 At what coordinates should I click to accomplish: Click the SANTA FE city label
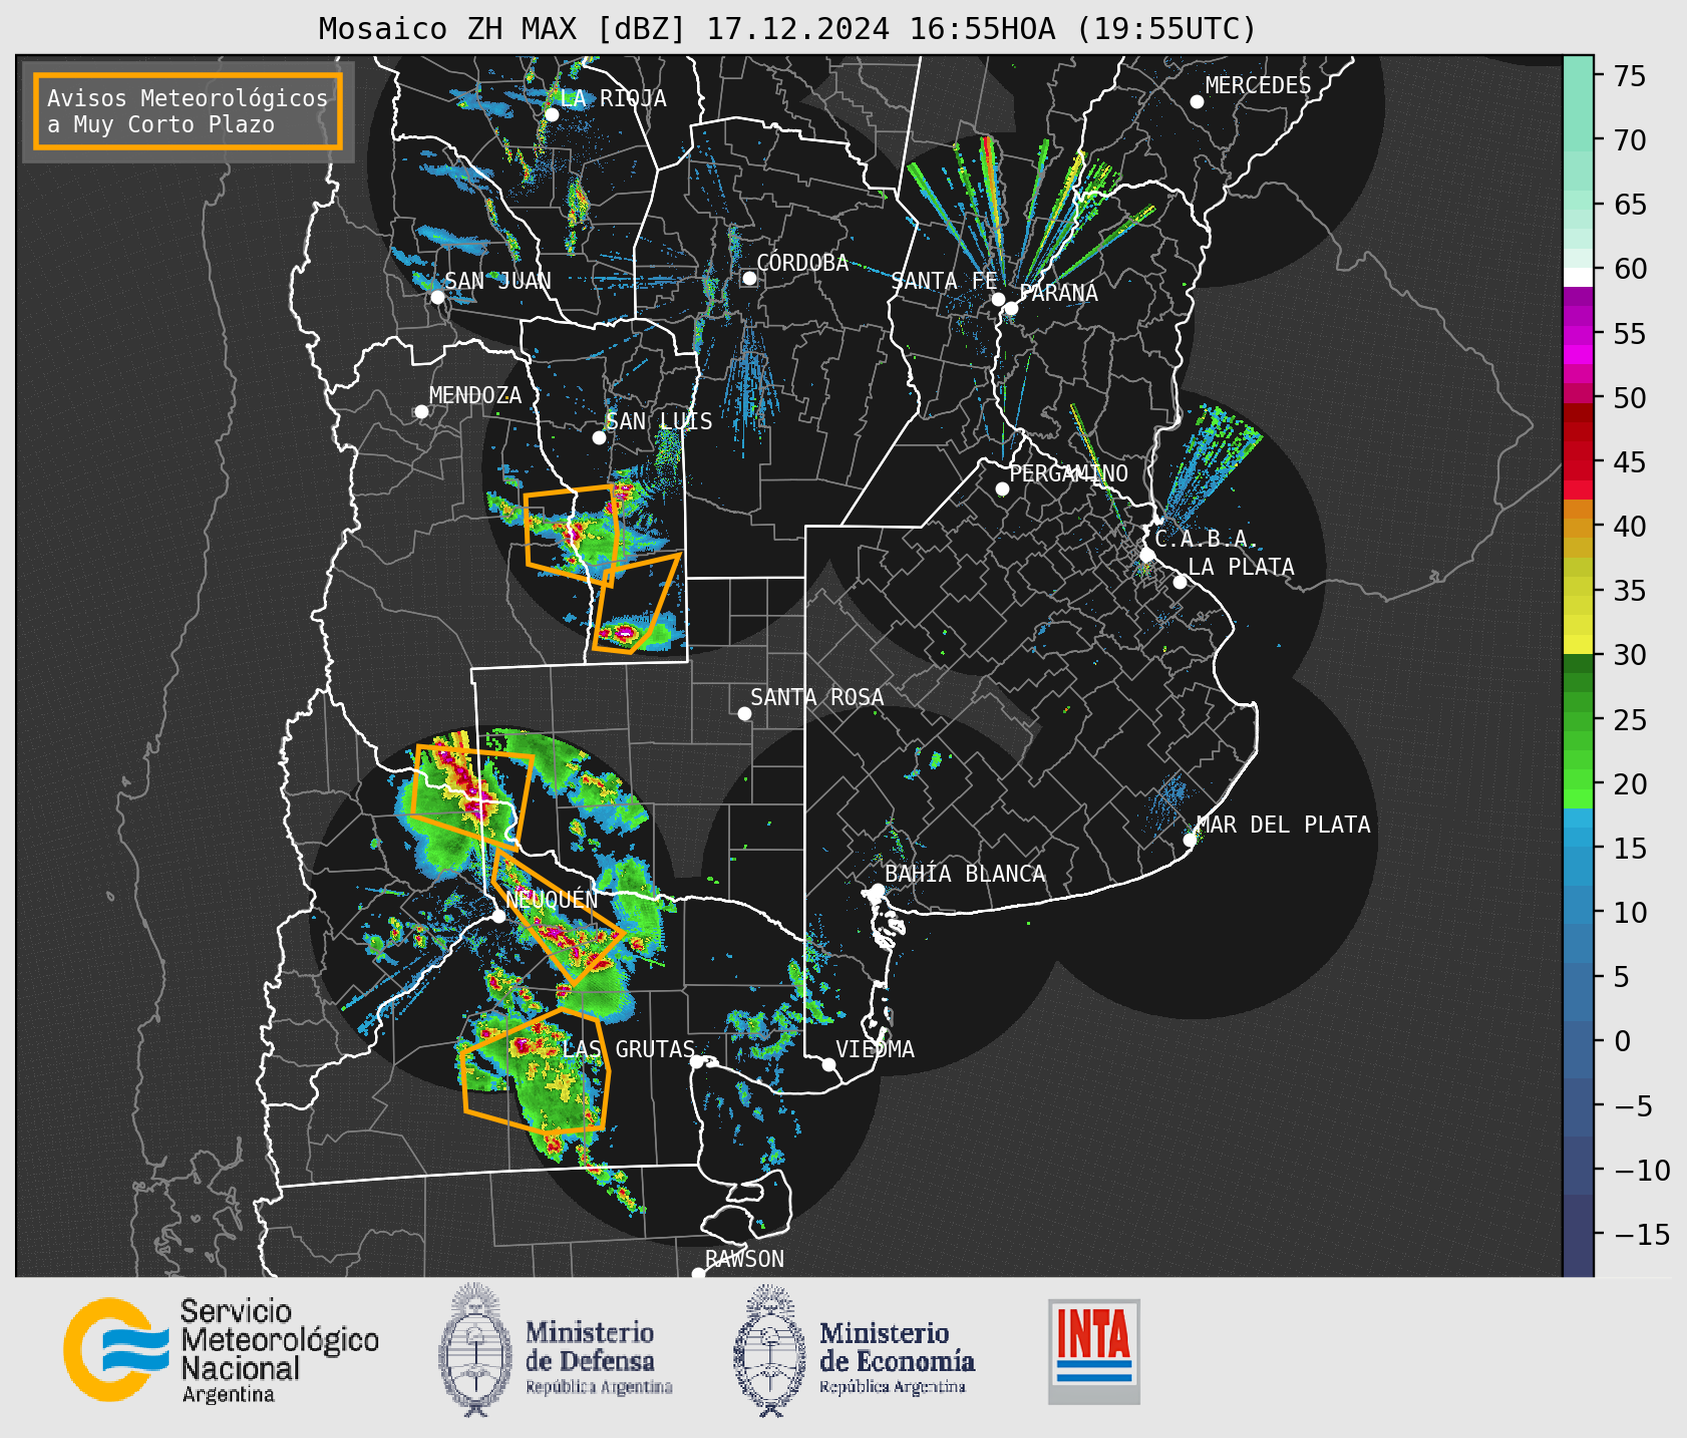944,281
